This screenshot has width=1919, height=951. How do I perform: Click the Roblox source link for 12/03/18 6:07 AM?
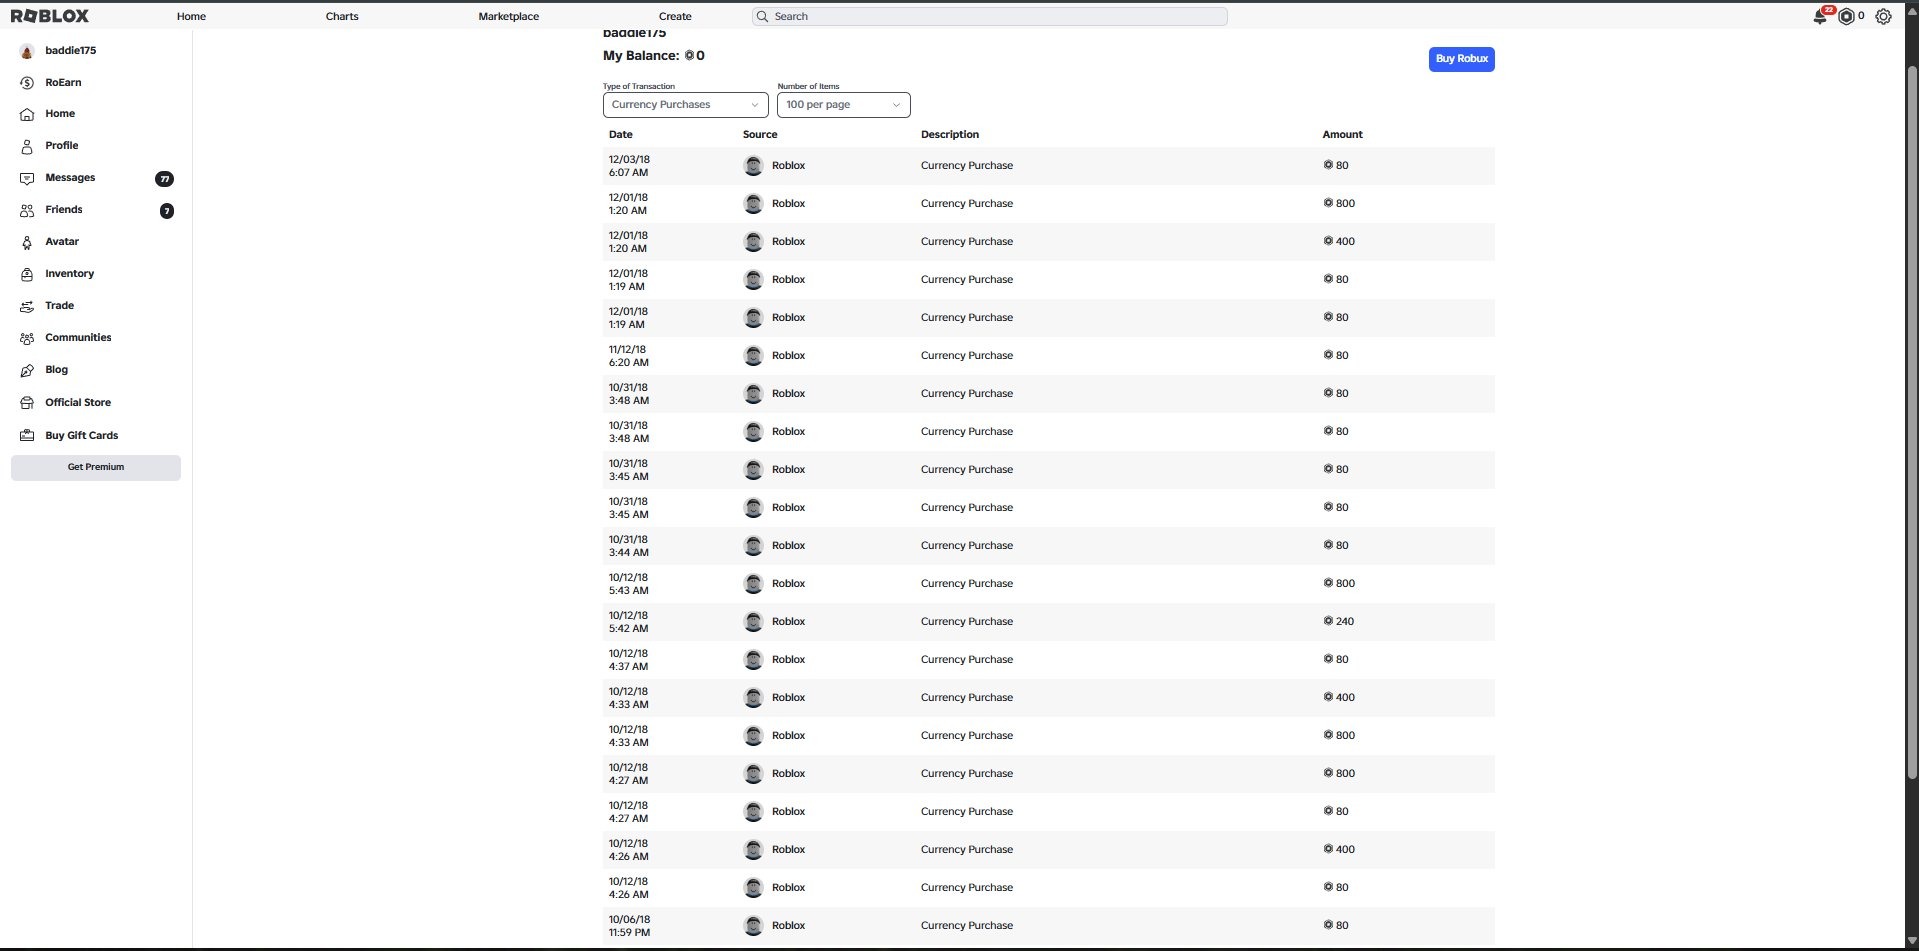tap(788, 166)
